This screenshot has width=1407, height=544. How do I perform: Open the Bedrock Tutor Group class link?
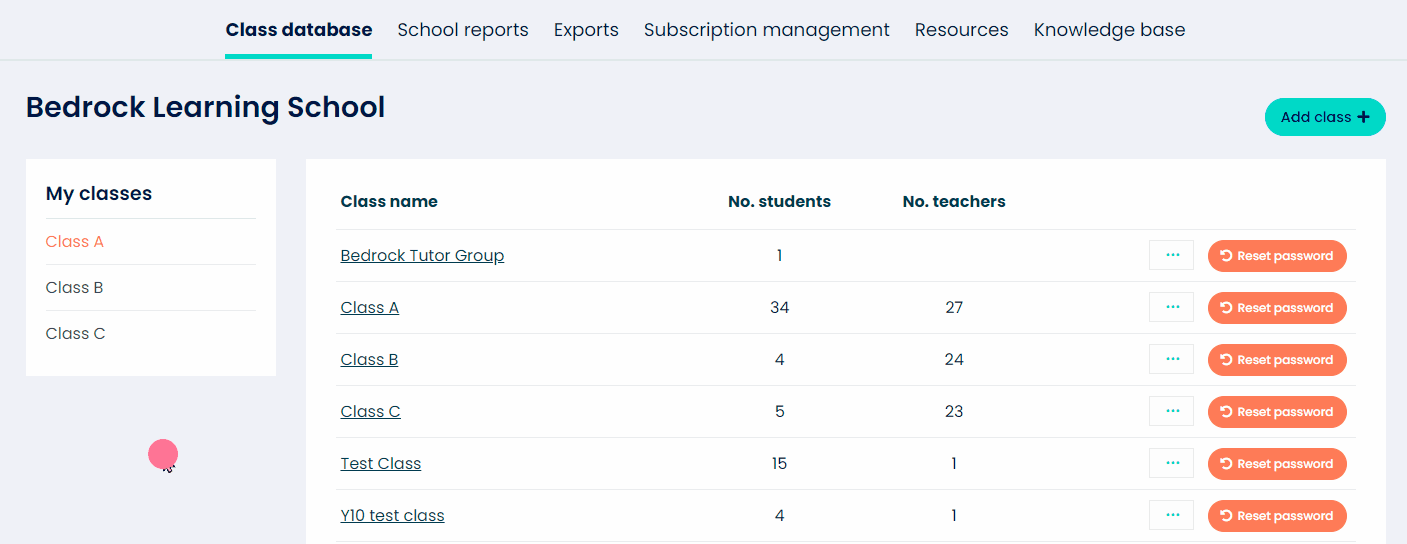[422, 256]
